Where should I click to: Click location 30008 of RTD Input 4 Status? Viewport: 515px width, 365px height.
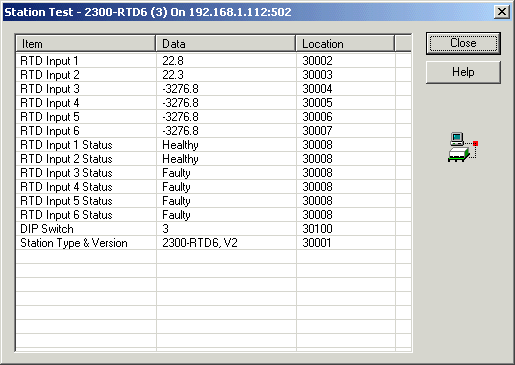click(x=317, y=187)
